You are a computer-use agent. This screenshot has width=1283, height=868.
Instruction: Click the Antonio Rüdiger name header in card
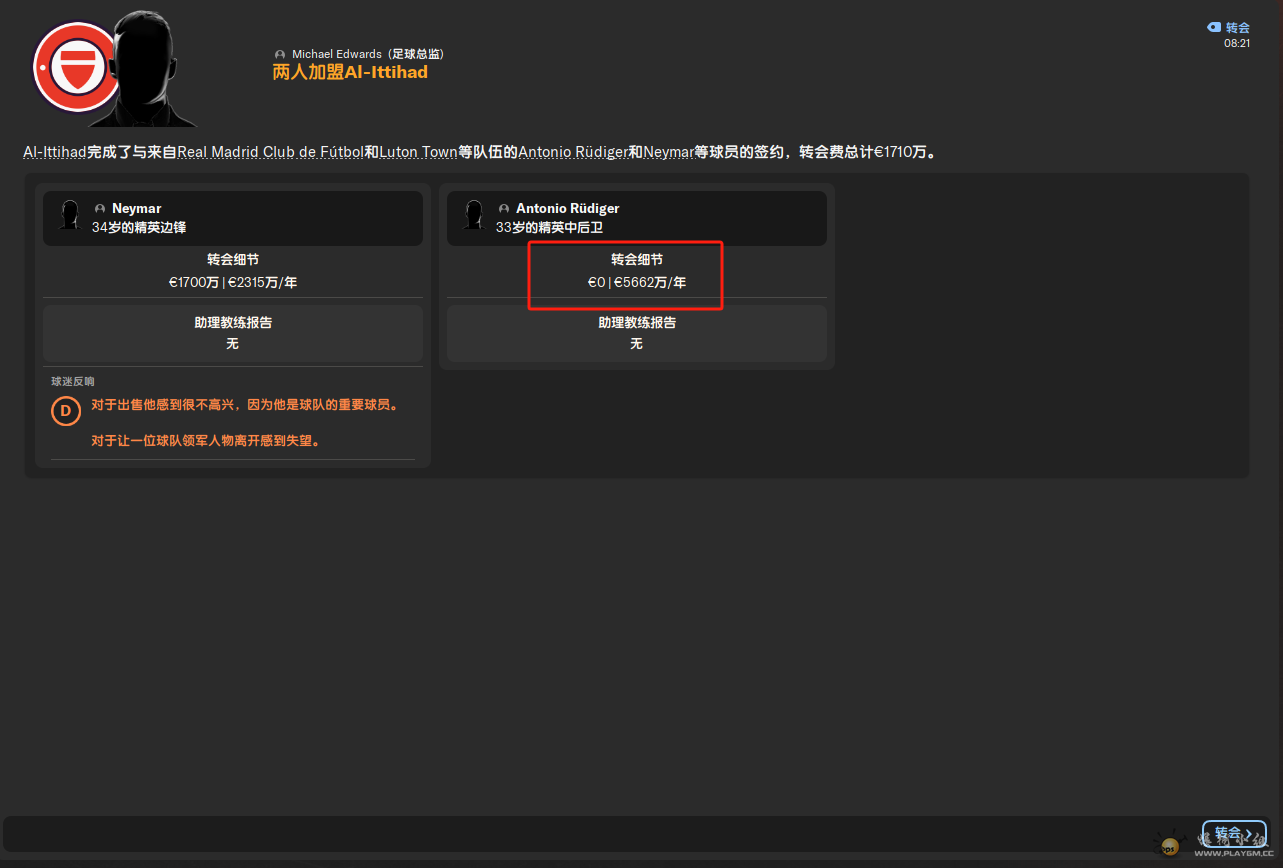point(567,208)
